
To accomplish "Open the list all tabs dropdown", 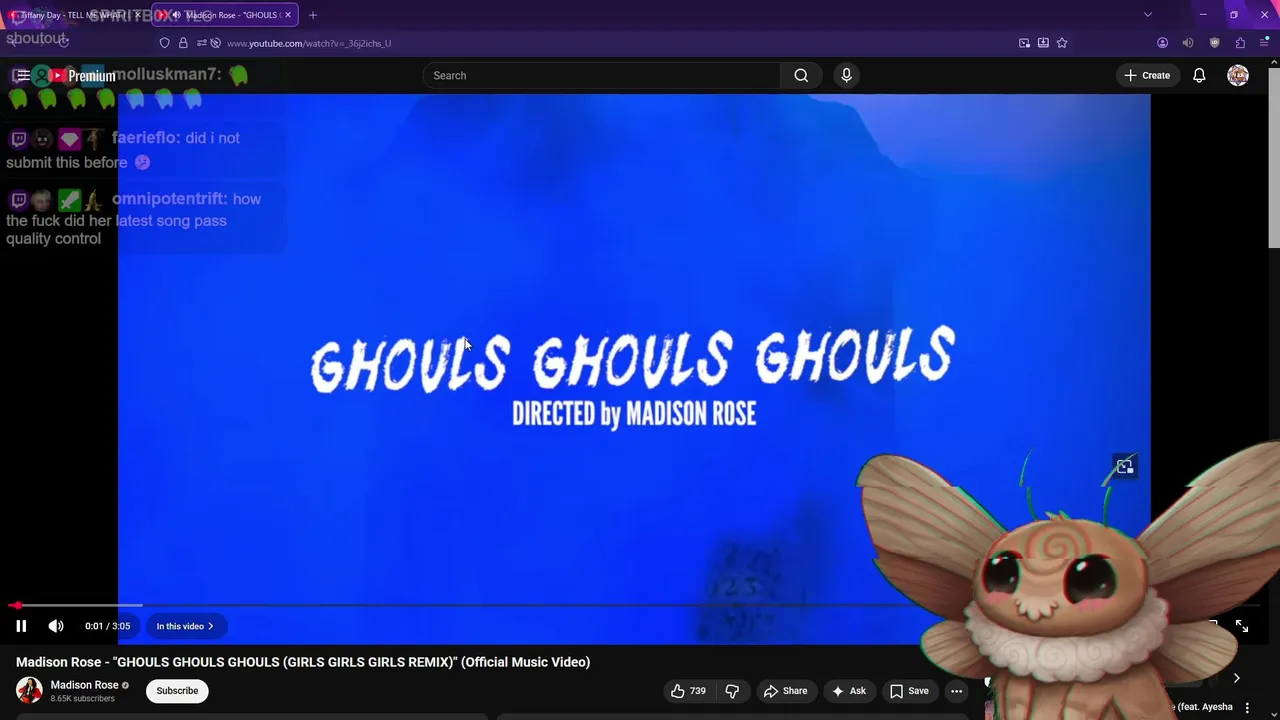I will (1148, 15).
